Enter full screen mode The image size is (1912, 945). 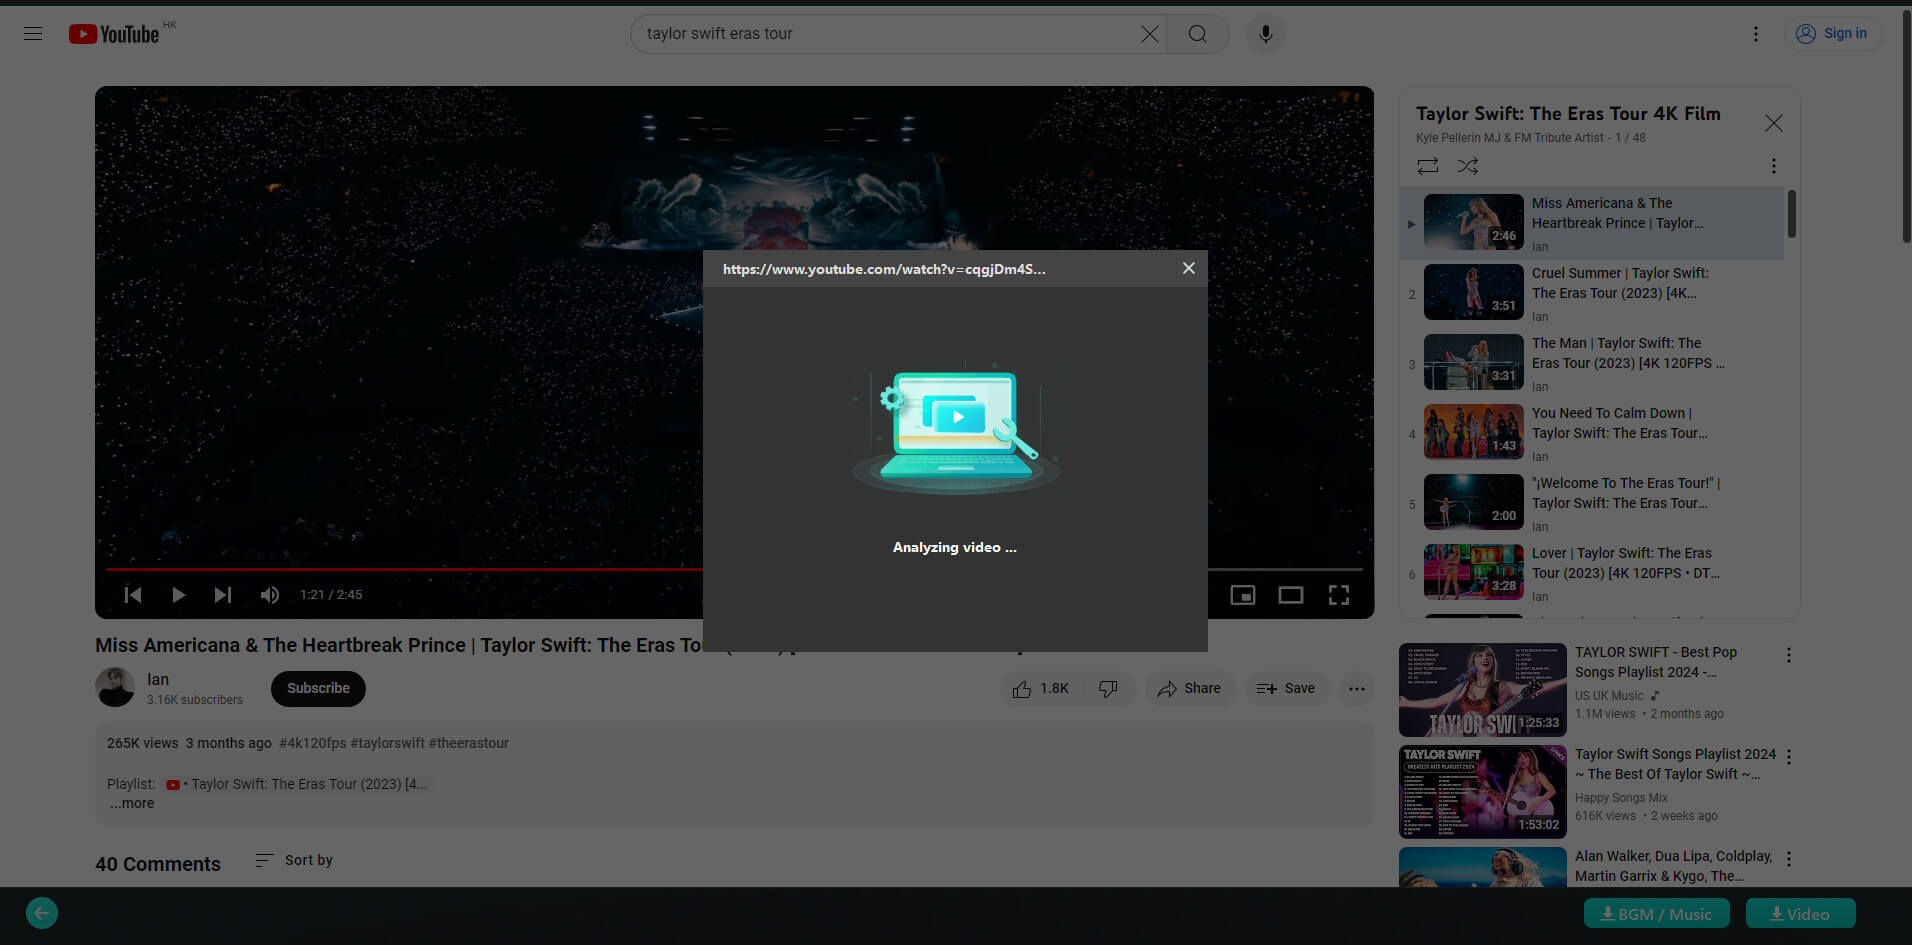(x=1339, y=595)
